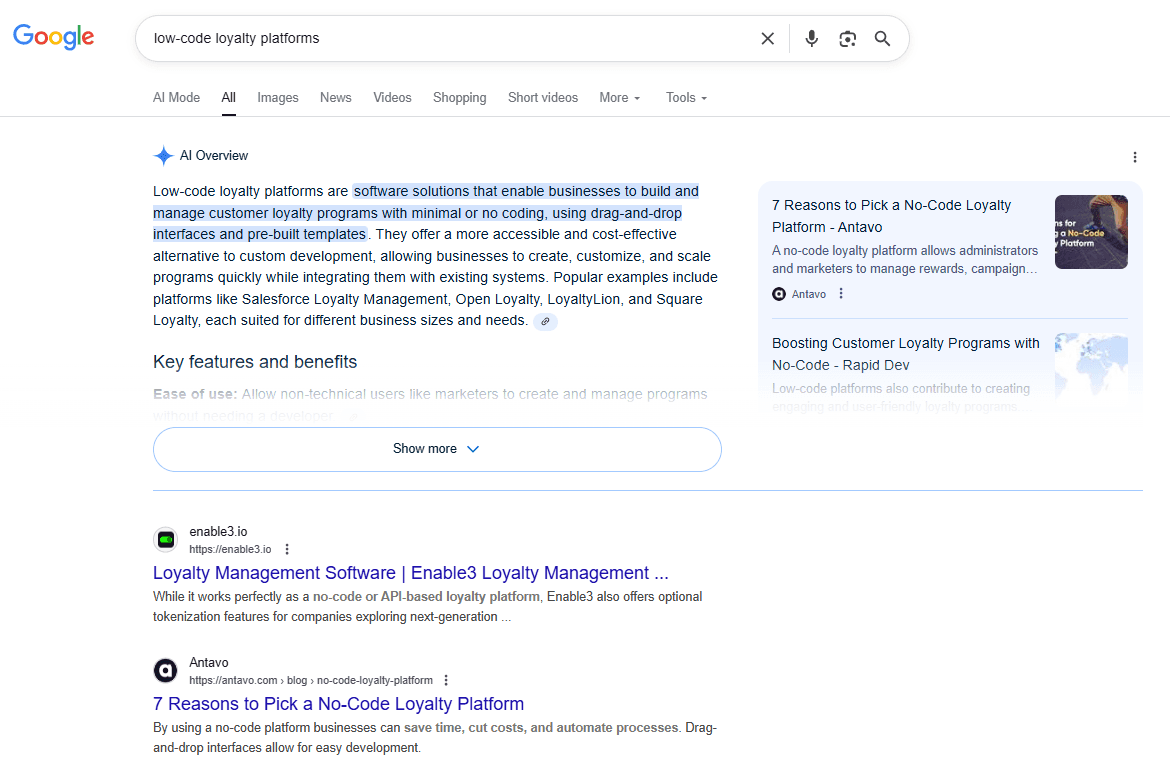The width and height of the screenshot is (1170, 778).
Task: Switch to Short videos tab
Action: click(543, 98)
